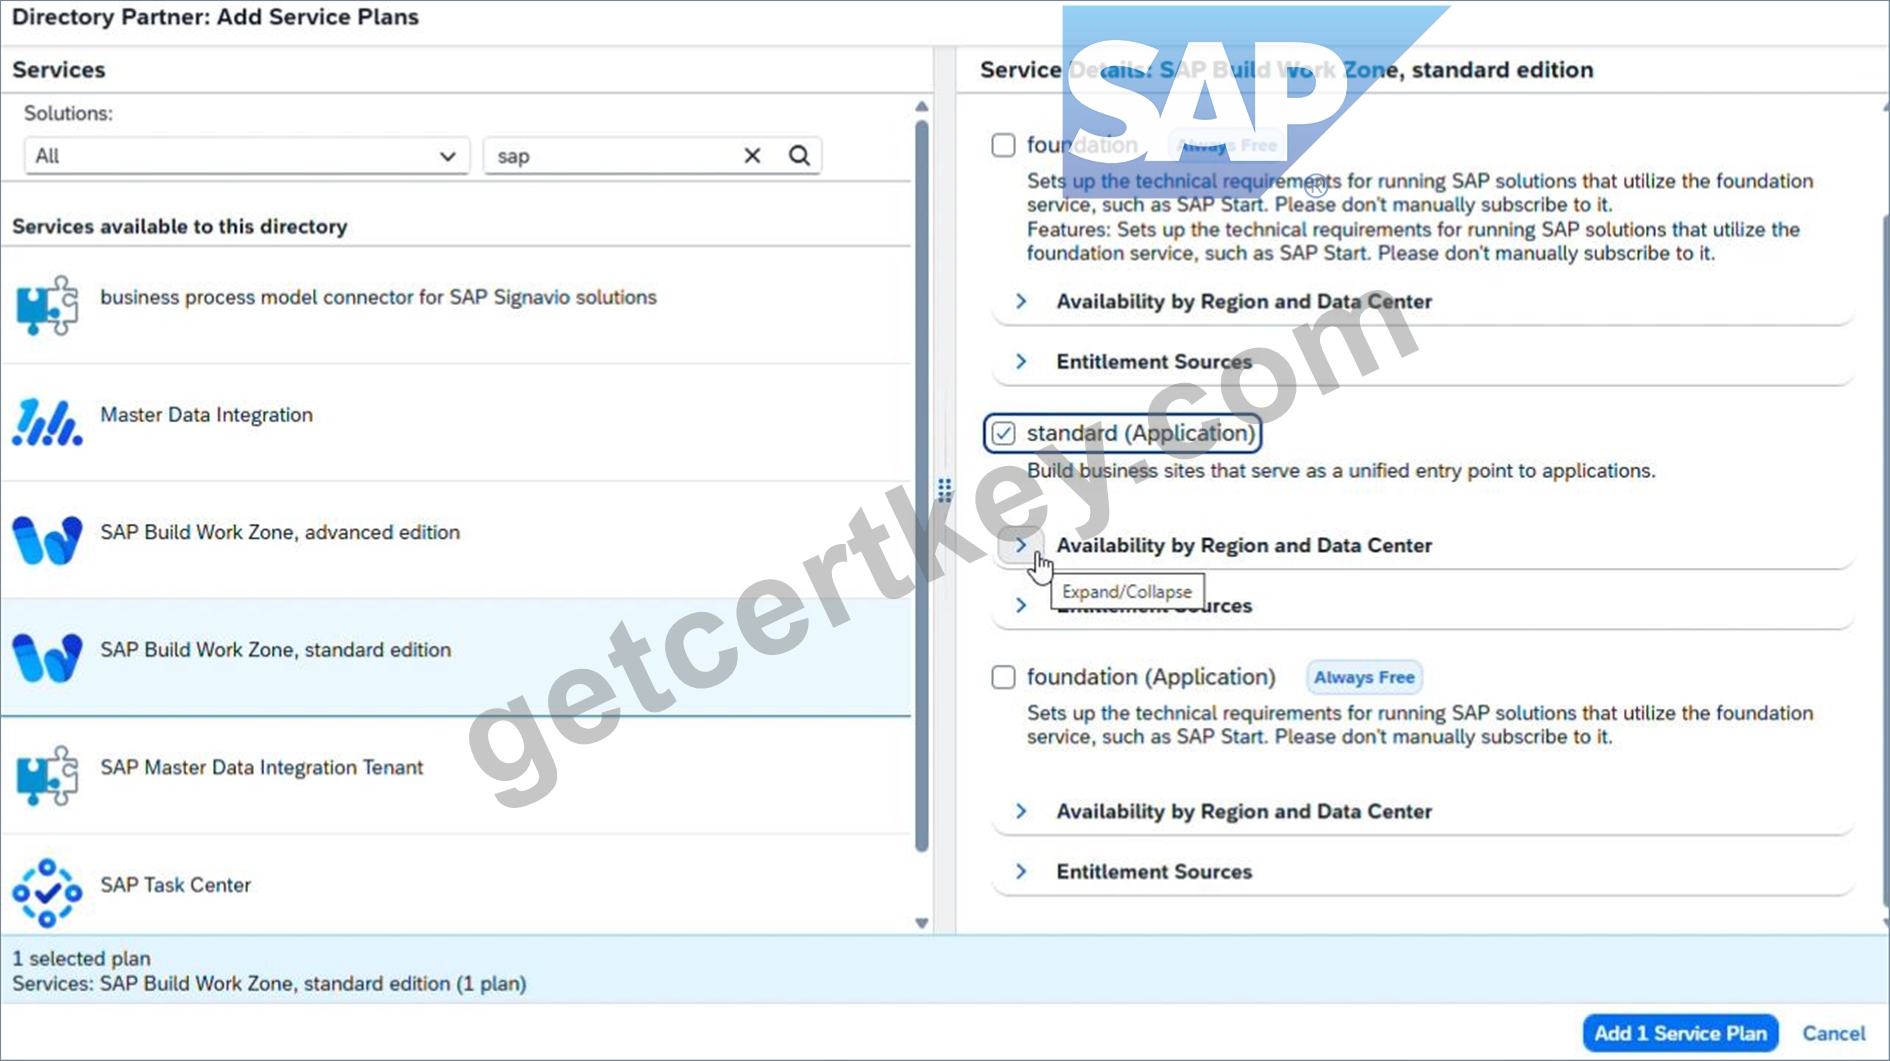The height and width of the screenshot is (1061, 1890).
Task: Click the services list scrollbar
Action: click(x=922, y=486)
